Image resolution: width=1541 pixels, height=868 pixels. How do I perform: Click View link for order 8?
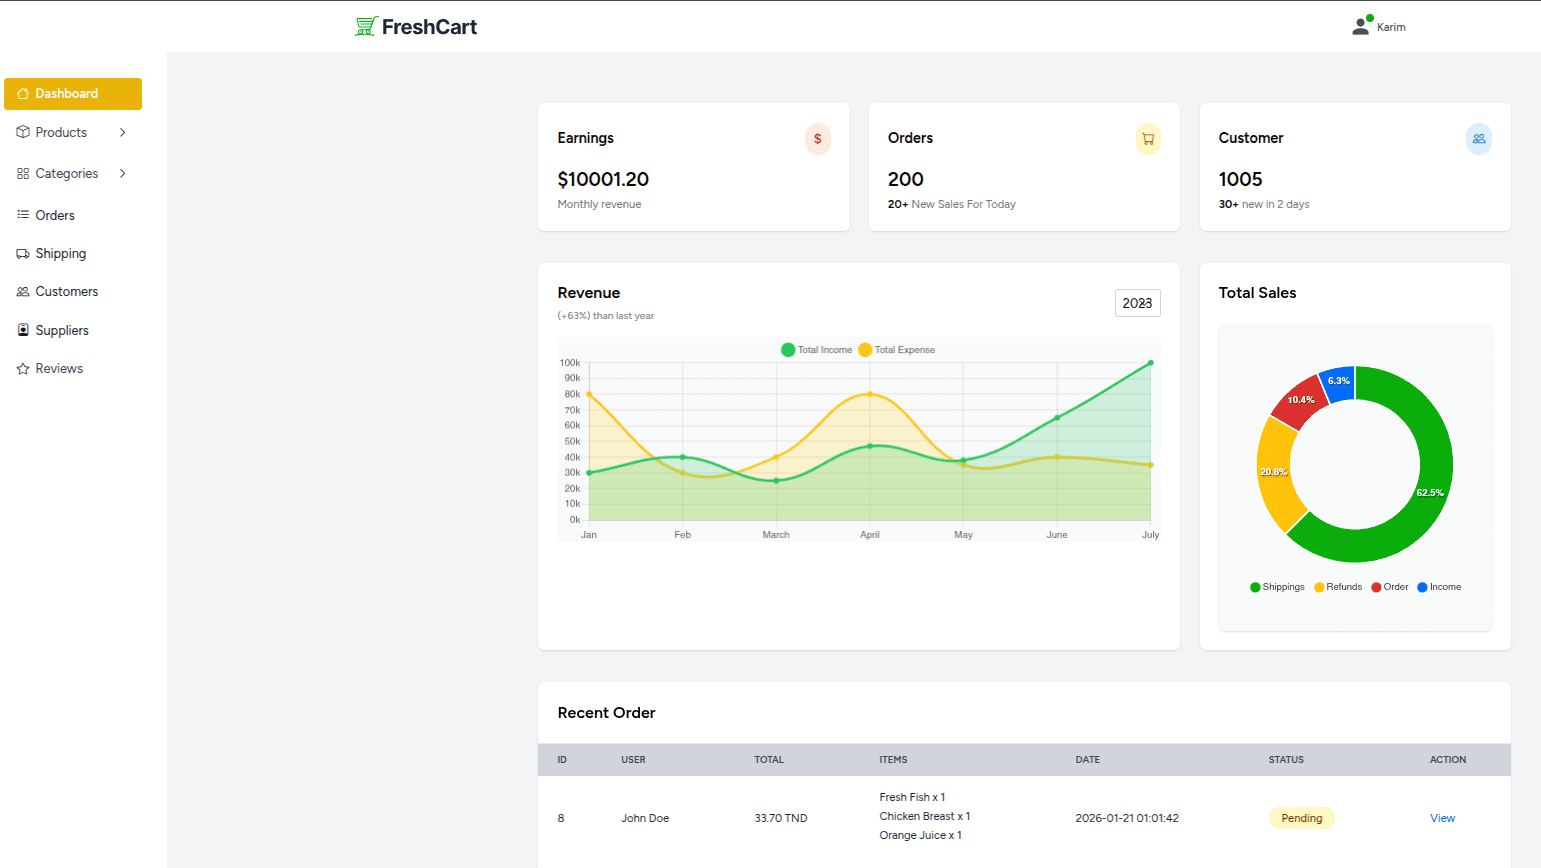click(1442, 818)
